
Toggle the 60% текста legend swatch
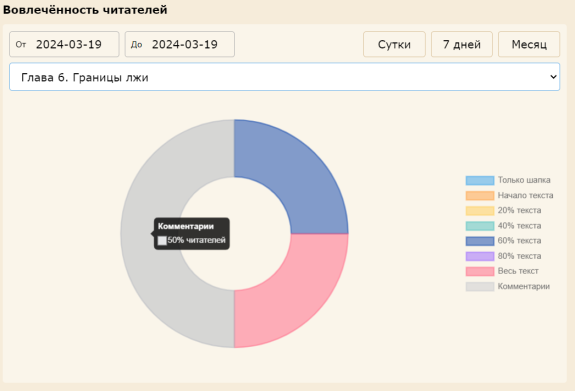(x=480, y=241)
